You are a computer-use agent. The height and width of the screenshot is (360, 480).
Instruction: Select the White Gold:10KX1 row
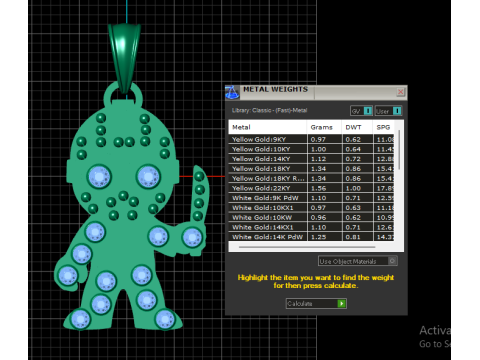(311, 208)
